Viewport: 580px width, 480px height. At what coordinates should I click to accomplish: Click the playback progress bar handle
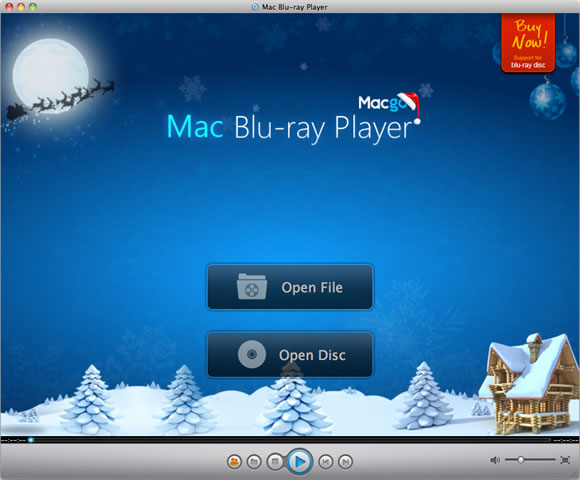coord(31,440)
